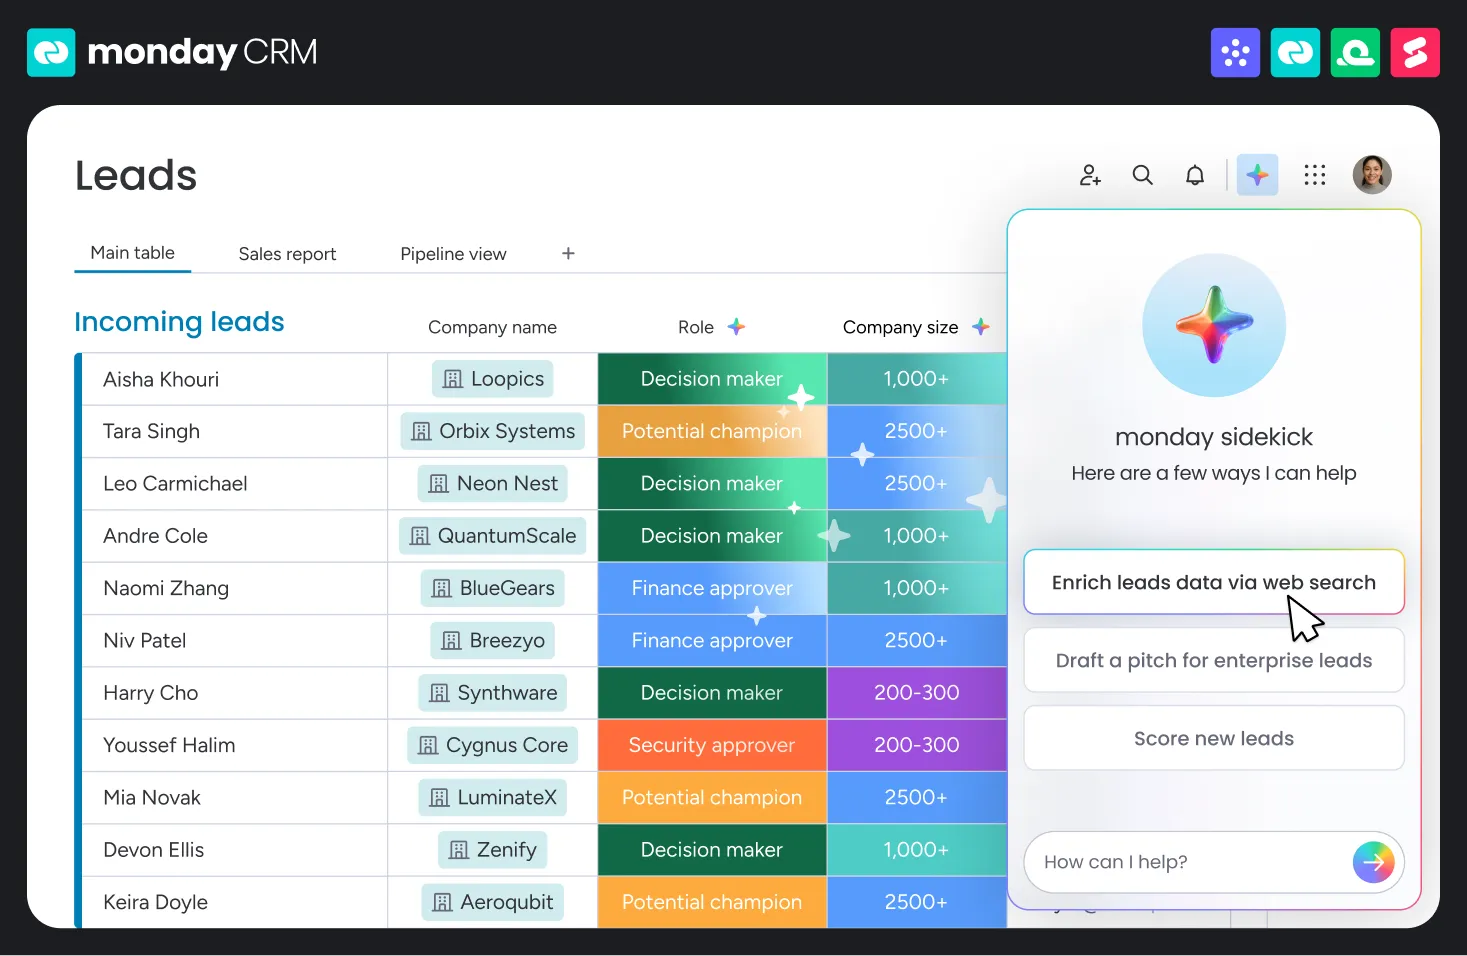Select the Tara Singh lead name
Image resolution: width=1467 pixels, height=956 pixels.
(x=151, y=431)
